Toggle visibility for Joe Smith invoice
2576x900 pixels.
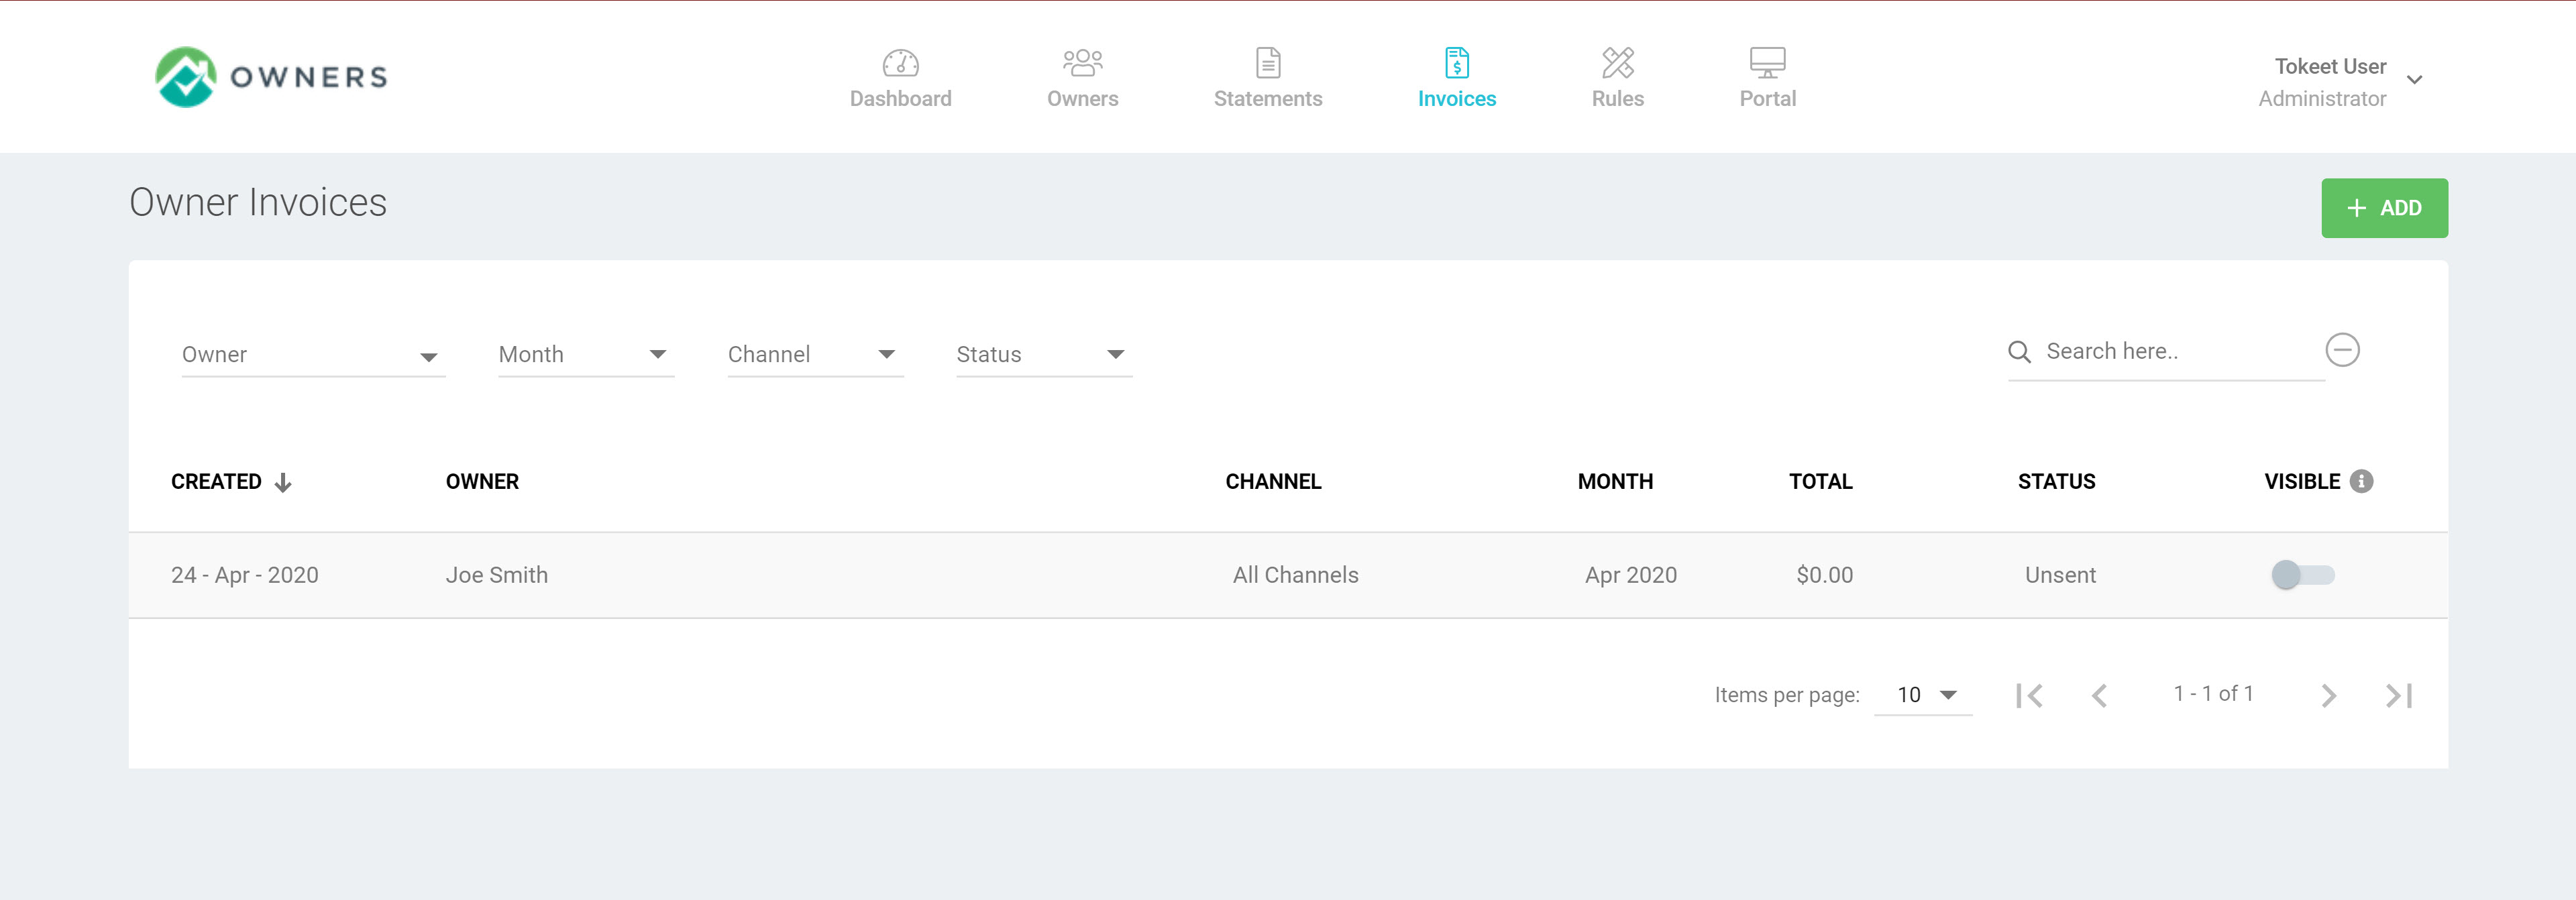2302,575
